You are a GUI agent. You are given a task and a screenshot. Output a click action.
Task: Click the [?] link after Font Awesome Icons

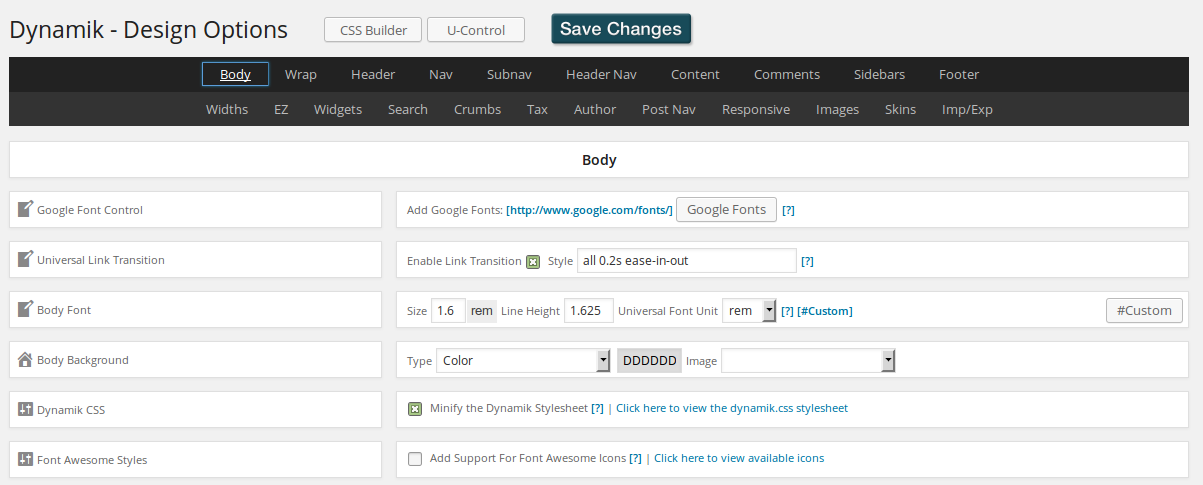point(635,458)
